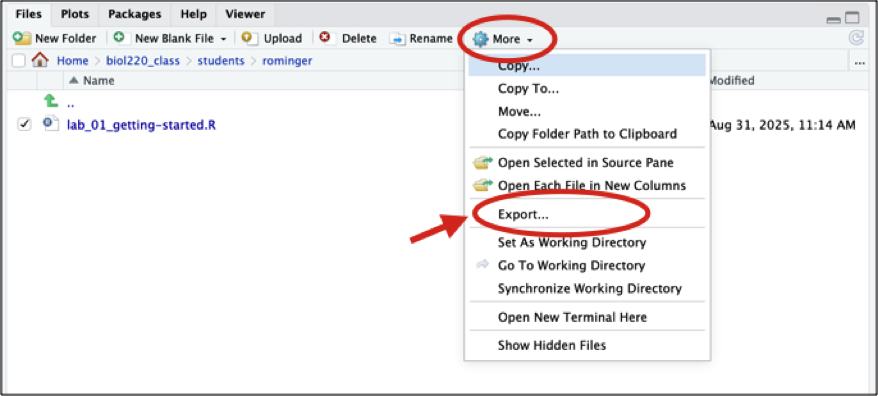Viewport: 878px width, 396px height.
Task: Click the More gear menu button
Action: coord(503,39)
